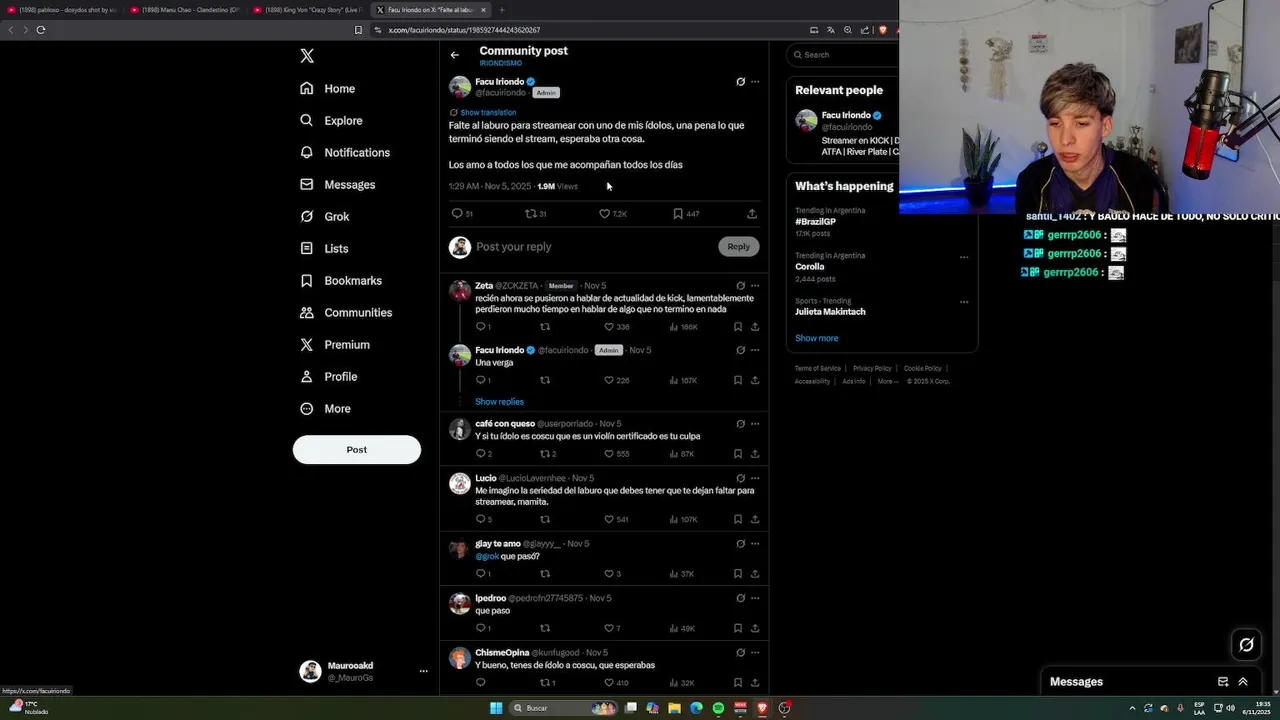Expand the More menu in sidebar
Image resolution: width=1280 pixels, height=720 pixels.
[x=326, y=408]
